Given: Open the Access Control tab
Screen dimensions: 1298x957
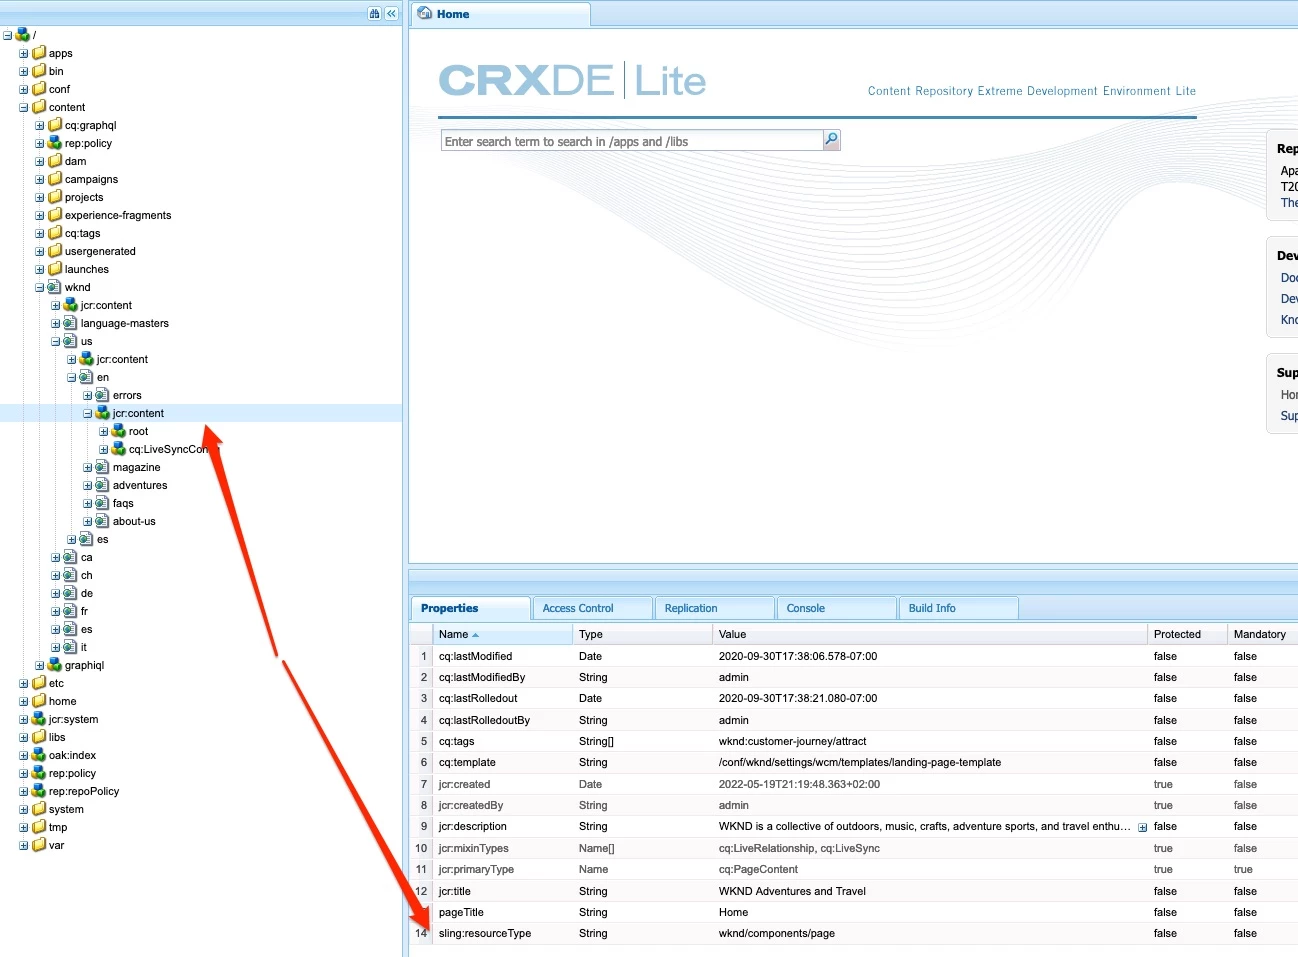Looking at the screenshot, I should (x=592, y=608).
